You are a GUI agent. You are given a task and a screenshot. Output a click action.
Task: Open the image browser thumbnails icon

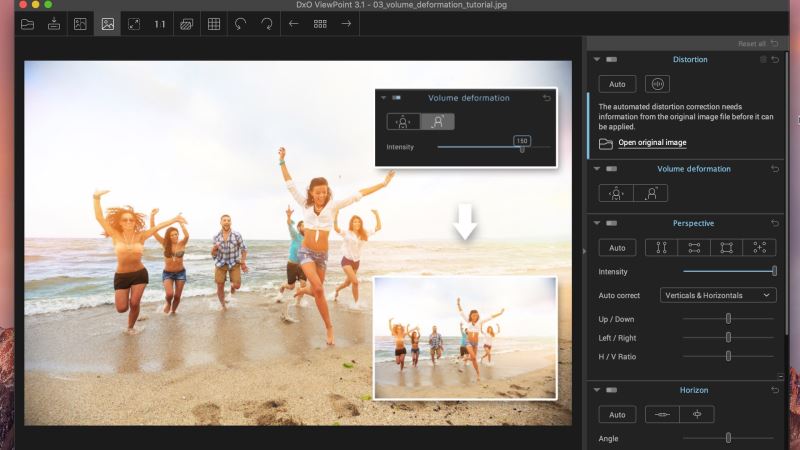pos(320,24)
